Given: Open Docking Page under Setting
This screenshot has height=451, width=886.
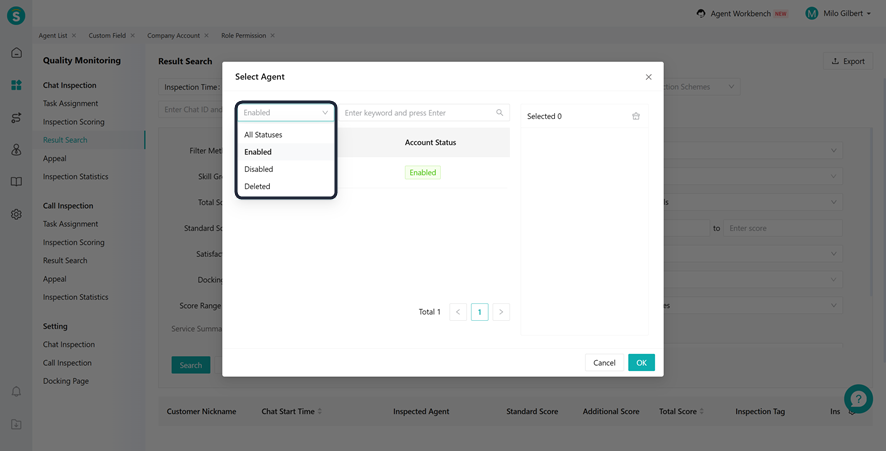Looking at the screenshot, I should click(x=66, y=381).
